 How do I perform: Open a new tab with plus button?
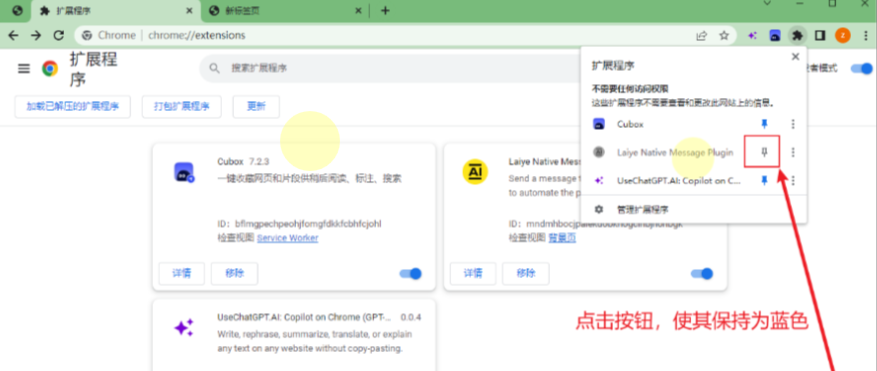(x=385, y=11)
